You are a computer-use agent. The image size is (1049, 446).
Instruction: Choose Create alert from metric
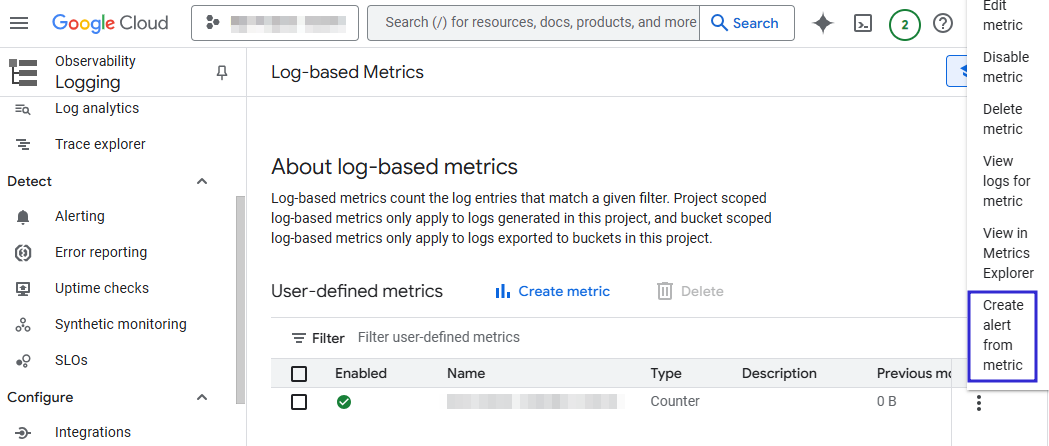[1002, 335]
